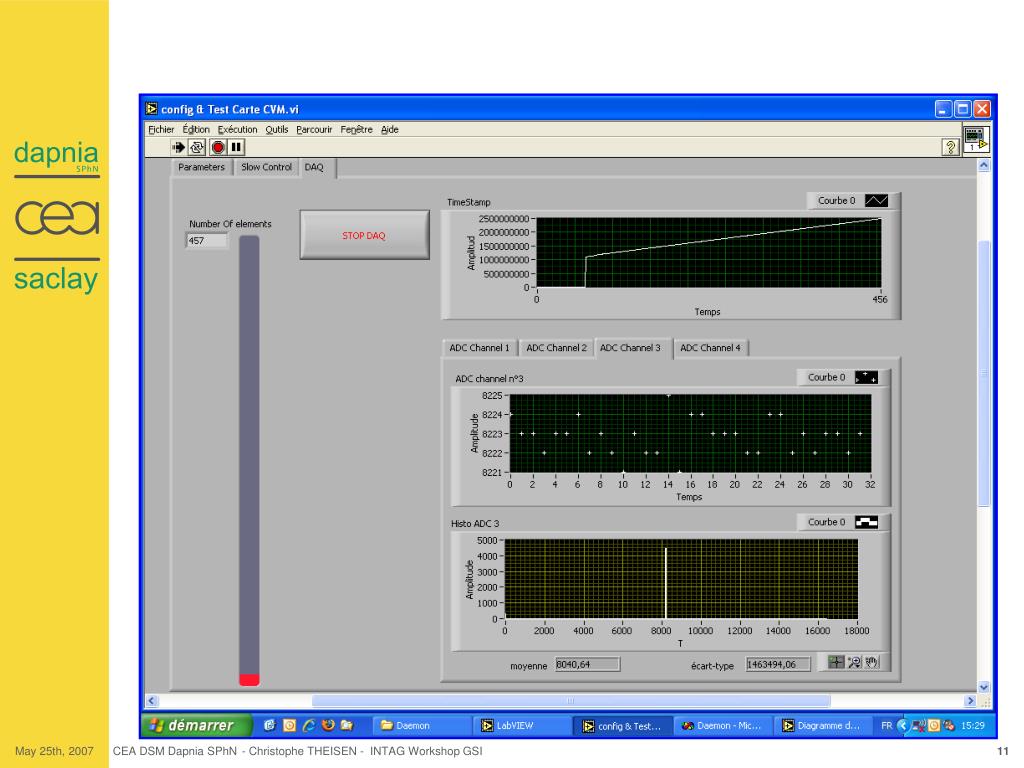Click the VI icon pane at top right
Image resolution: width=1024 pixels, height=768 pixels.
pos(976,139)
